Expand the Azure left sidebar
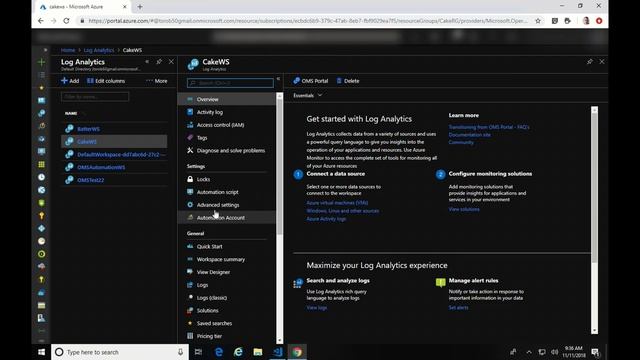This screenshot has height=360, width=640. click(45, 50)
